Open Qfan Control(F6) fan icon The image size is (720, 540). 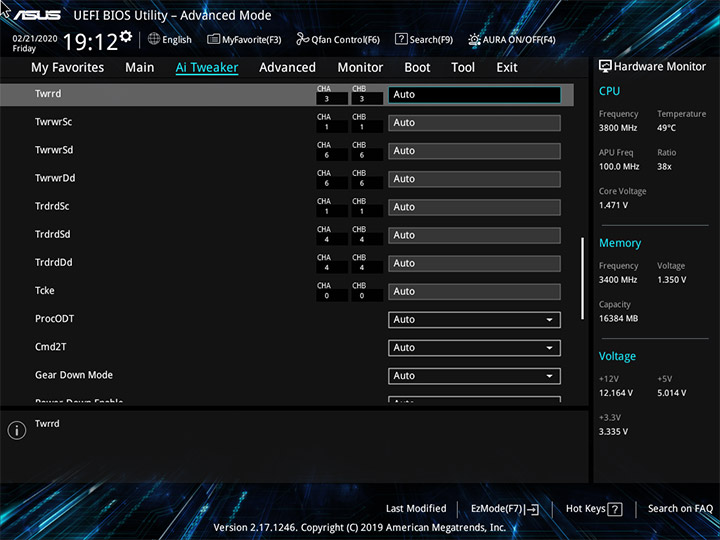click(x=302, y=39)
